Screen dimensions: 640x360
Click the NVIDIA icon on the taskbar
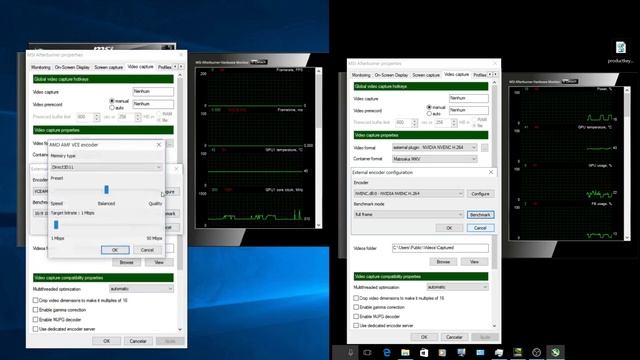point(518,352)
